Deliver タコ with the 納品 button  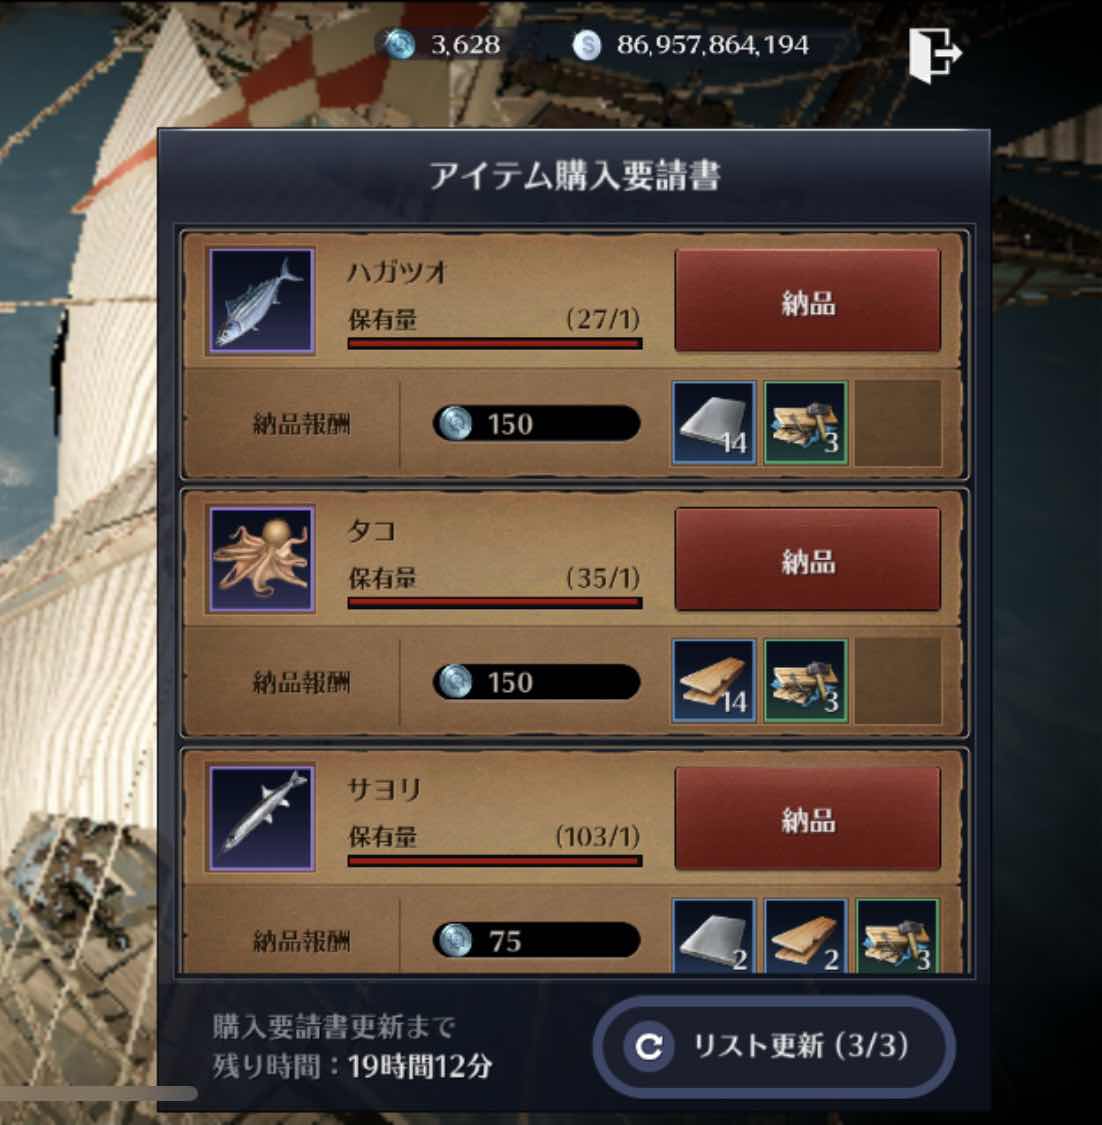808,559
